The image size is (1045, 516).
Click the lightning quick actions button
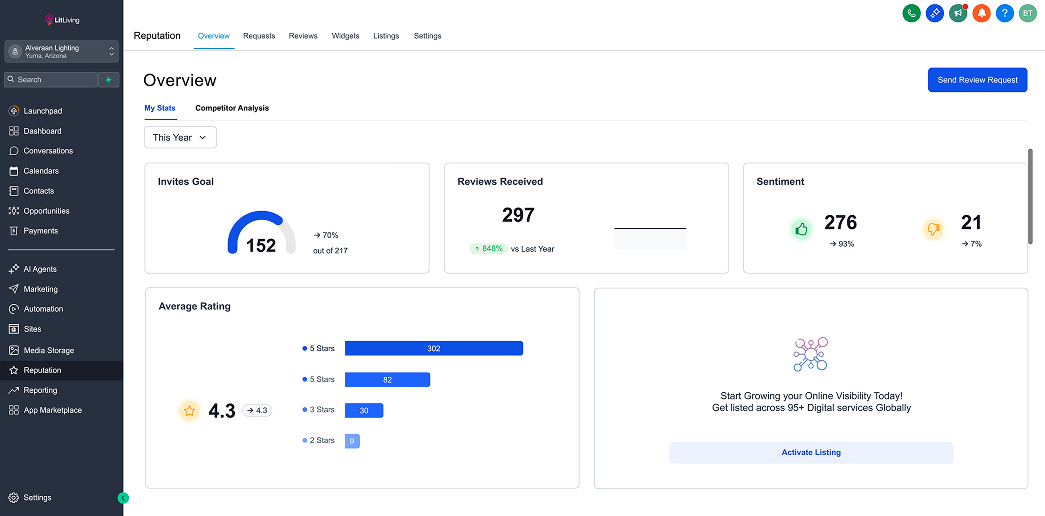pos(109,79)
